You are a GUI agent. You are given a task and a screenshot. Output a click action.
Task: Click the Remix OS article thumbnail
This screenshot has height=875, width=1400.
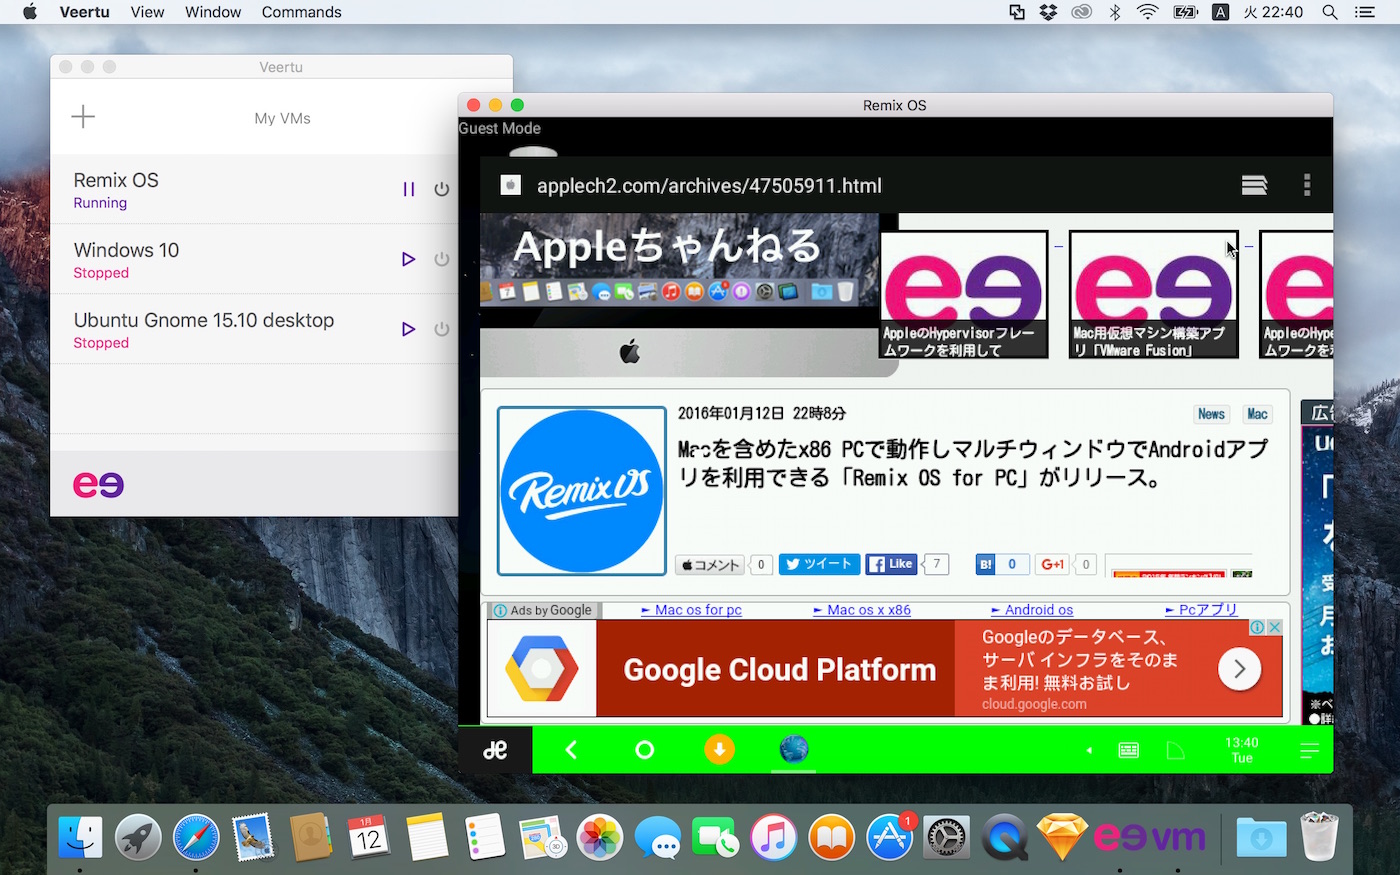click(x=582, y=491)
